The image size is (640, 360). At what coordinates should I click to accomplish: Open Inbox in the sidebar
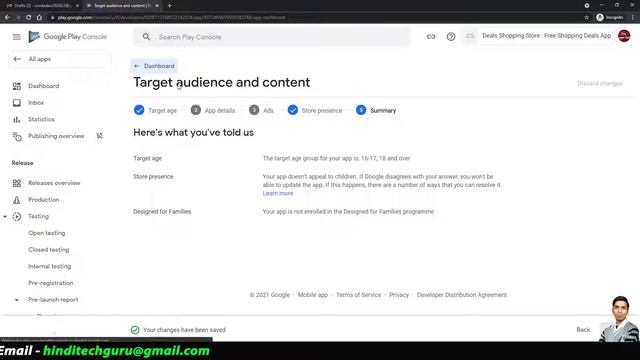[36, 103]
